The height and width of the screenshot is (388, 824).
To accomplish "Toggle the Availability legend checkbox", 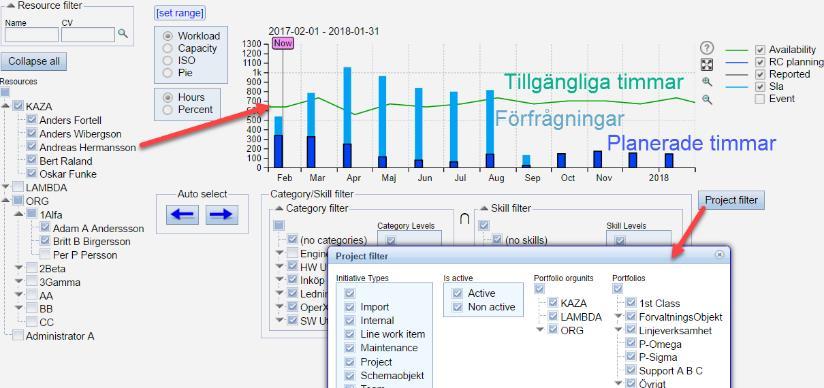I will click(x=760, y=50).
